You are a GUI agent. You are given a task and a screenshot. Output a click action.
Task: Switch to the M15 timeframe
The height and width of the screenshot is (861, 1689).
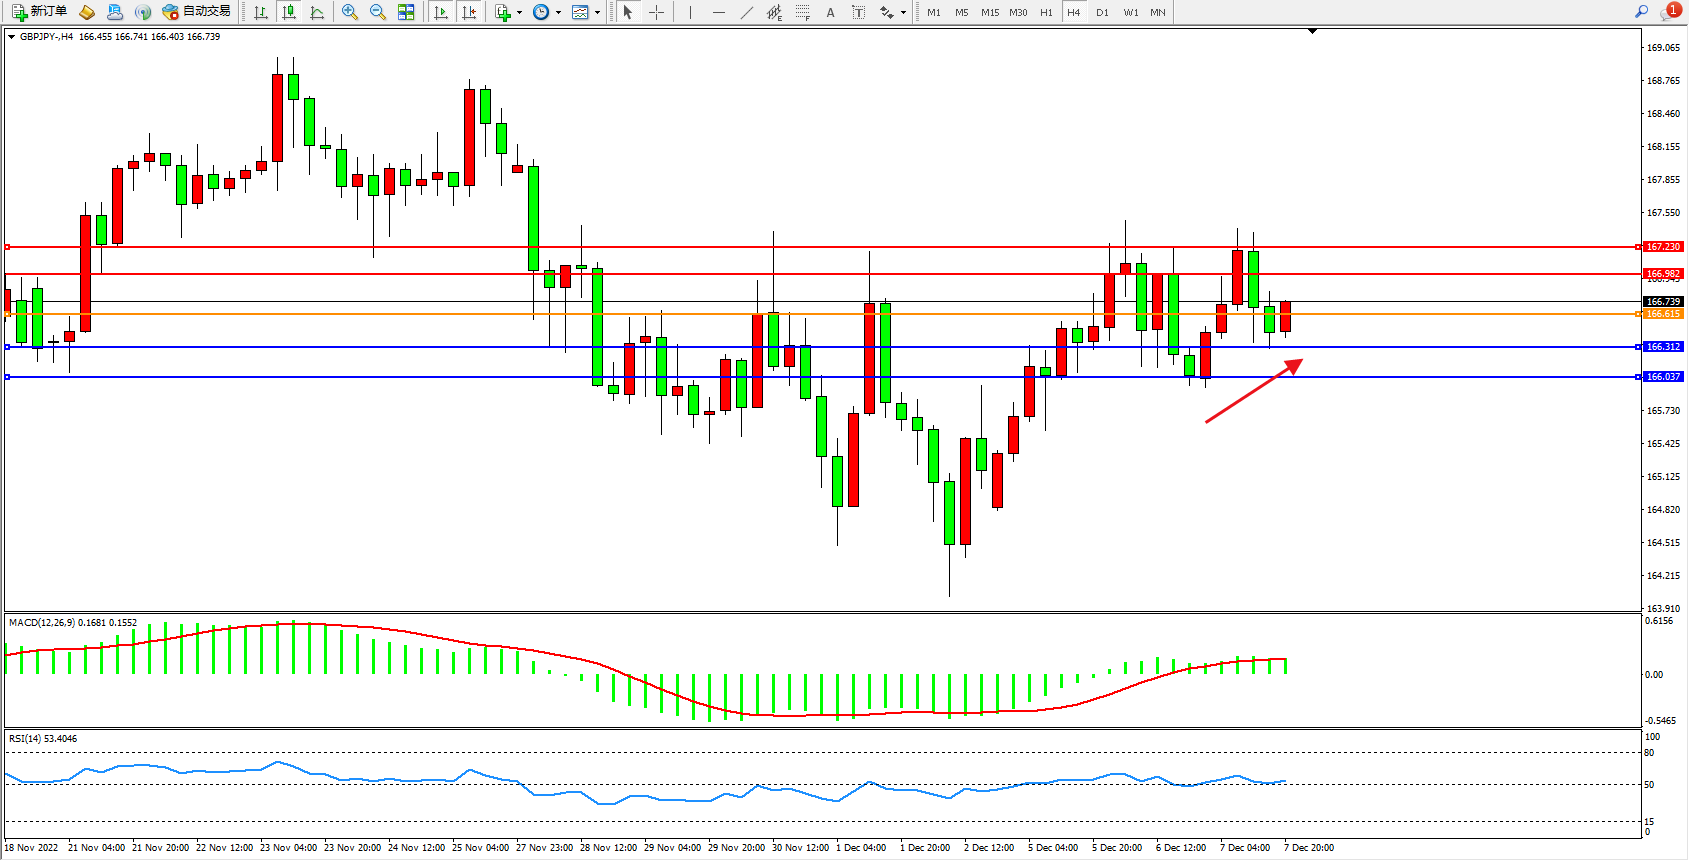(x=989, y=12)
